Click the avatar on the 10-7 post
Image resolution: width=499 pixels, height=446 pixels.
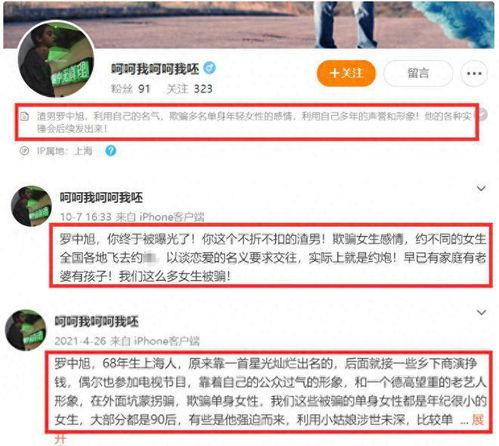coord(31,206)
